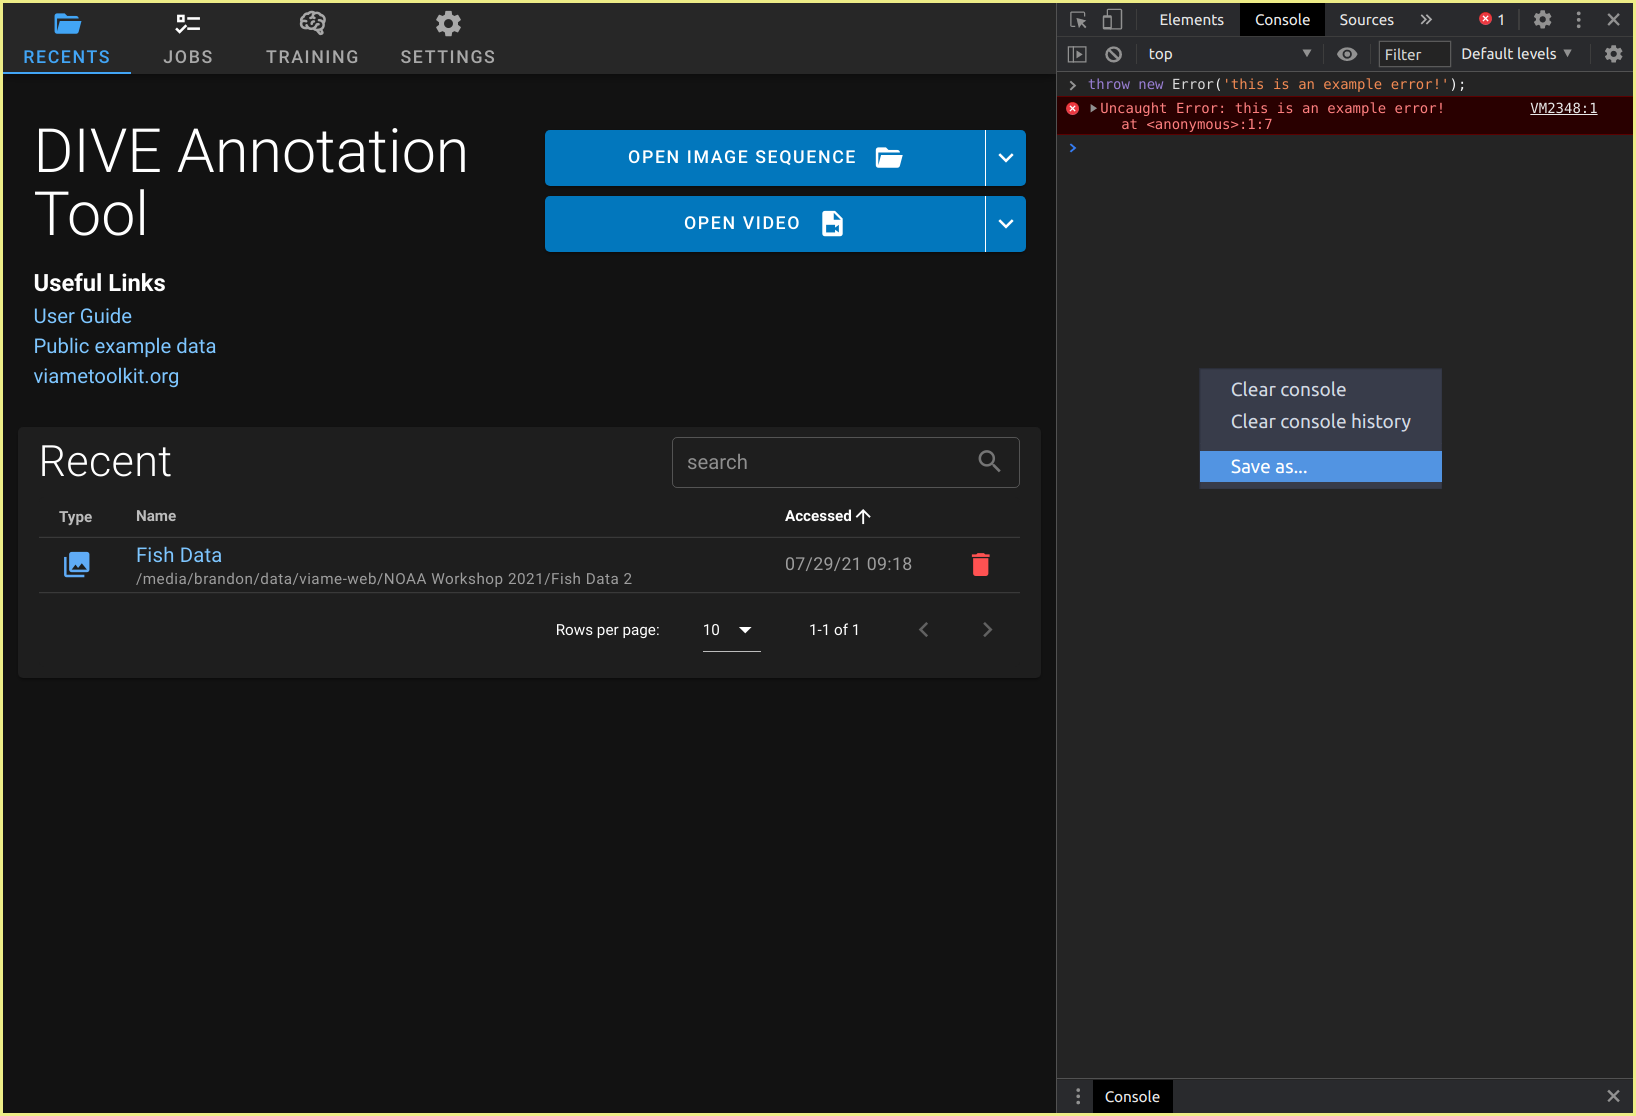Activate the DevTools inspect element picker

click(x=1079, y=20)
